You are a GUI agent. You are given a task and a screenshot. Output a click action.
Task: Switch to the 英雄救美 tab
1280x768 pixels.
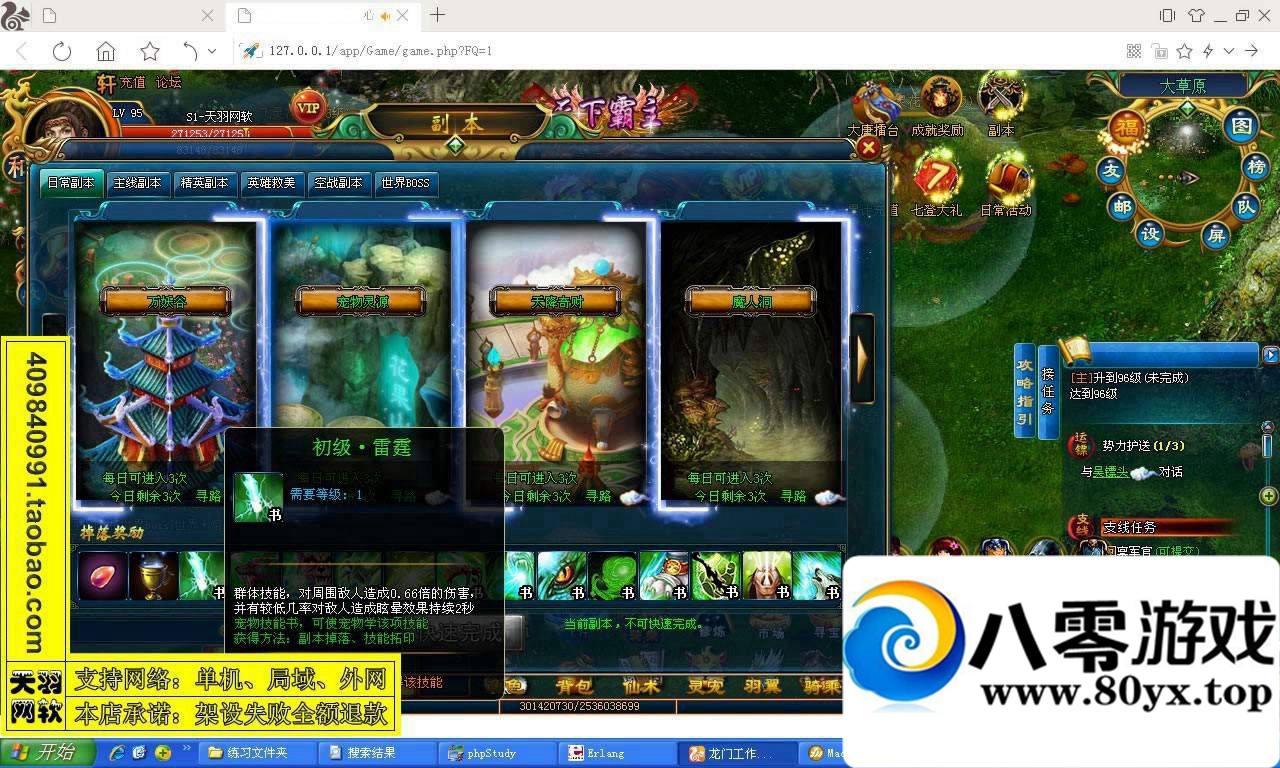point(272,184)
